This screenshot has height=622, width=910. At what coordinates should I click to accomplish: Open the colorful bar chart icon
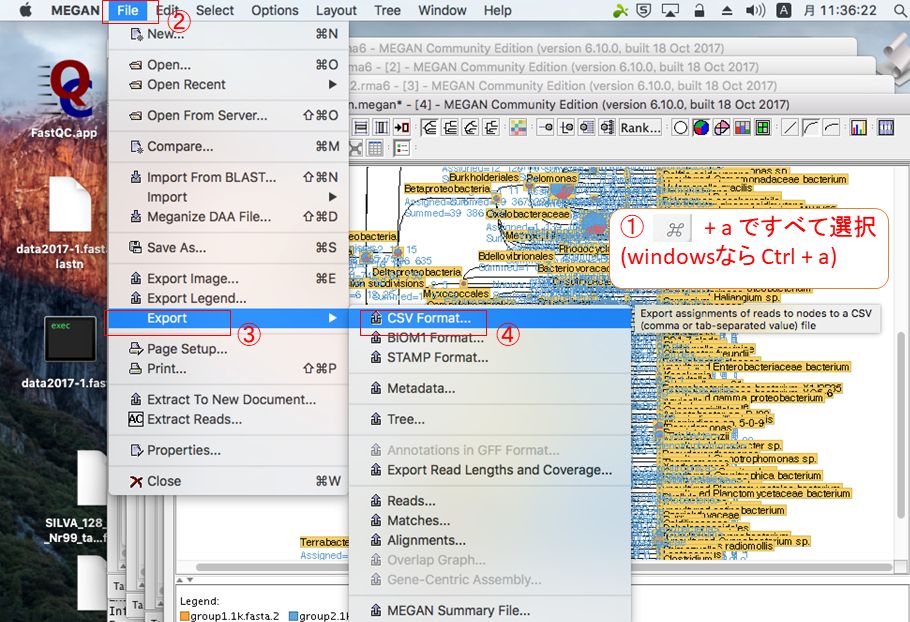[858, 127]
